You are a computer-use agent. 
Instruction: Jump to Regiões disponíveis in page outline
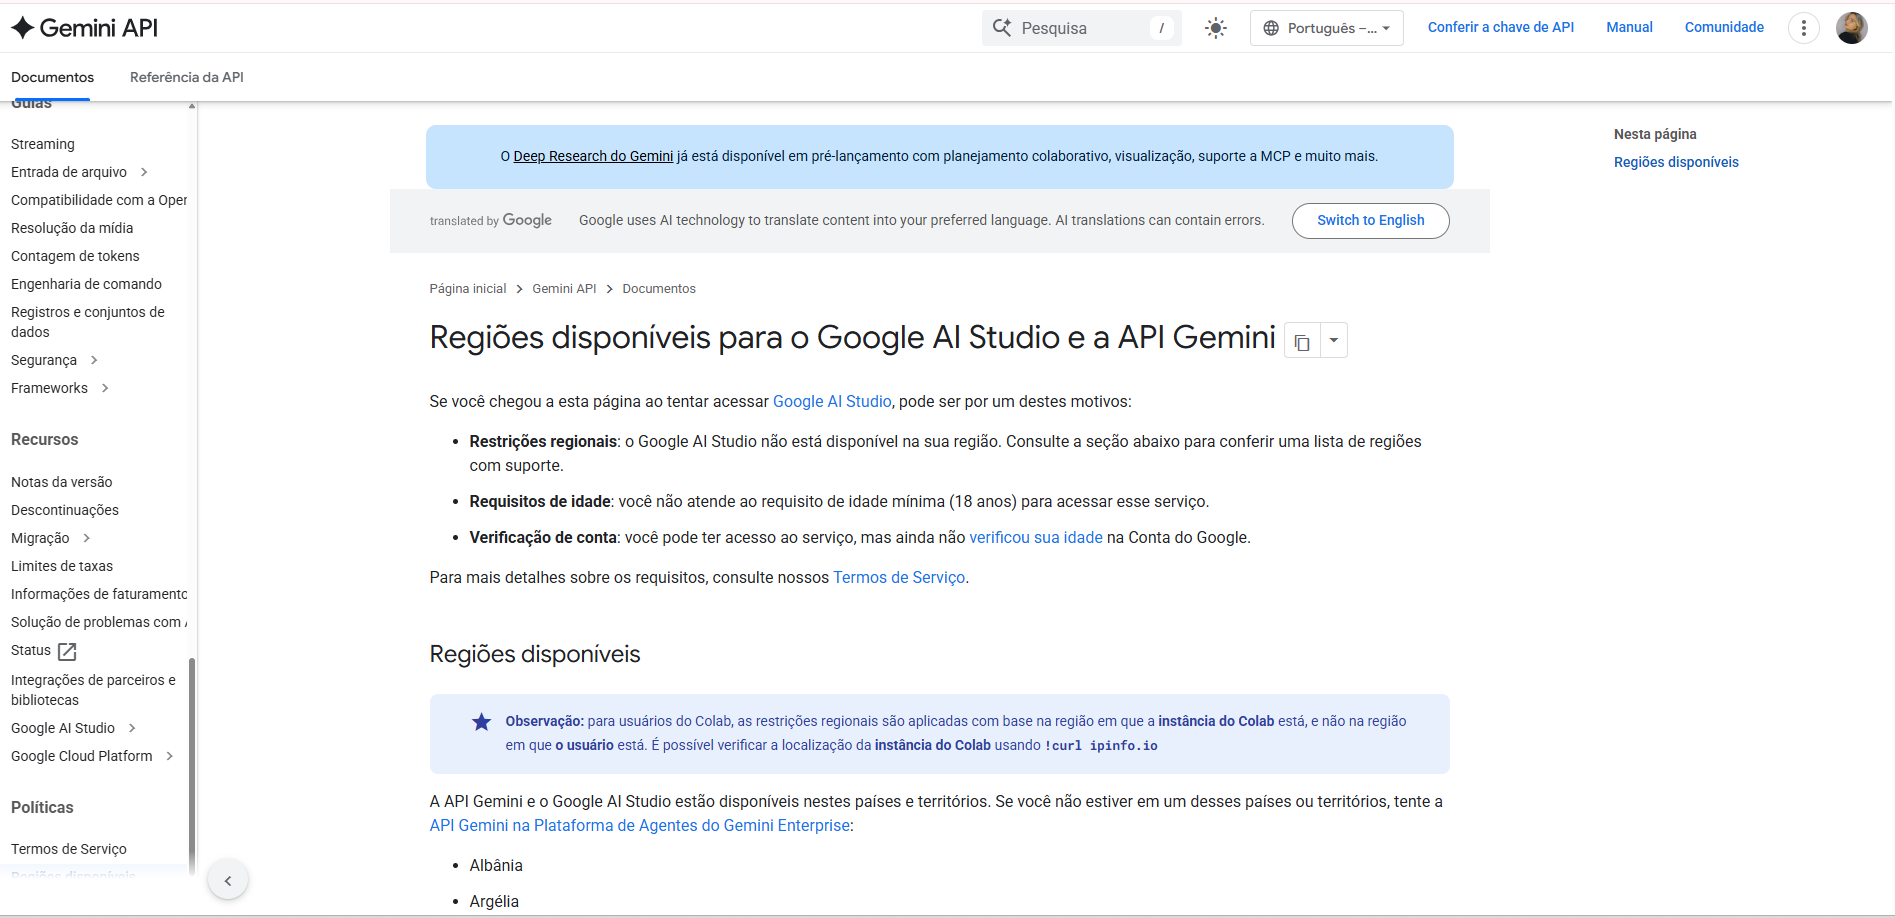pyautogui.click(x=1676, y=162)
